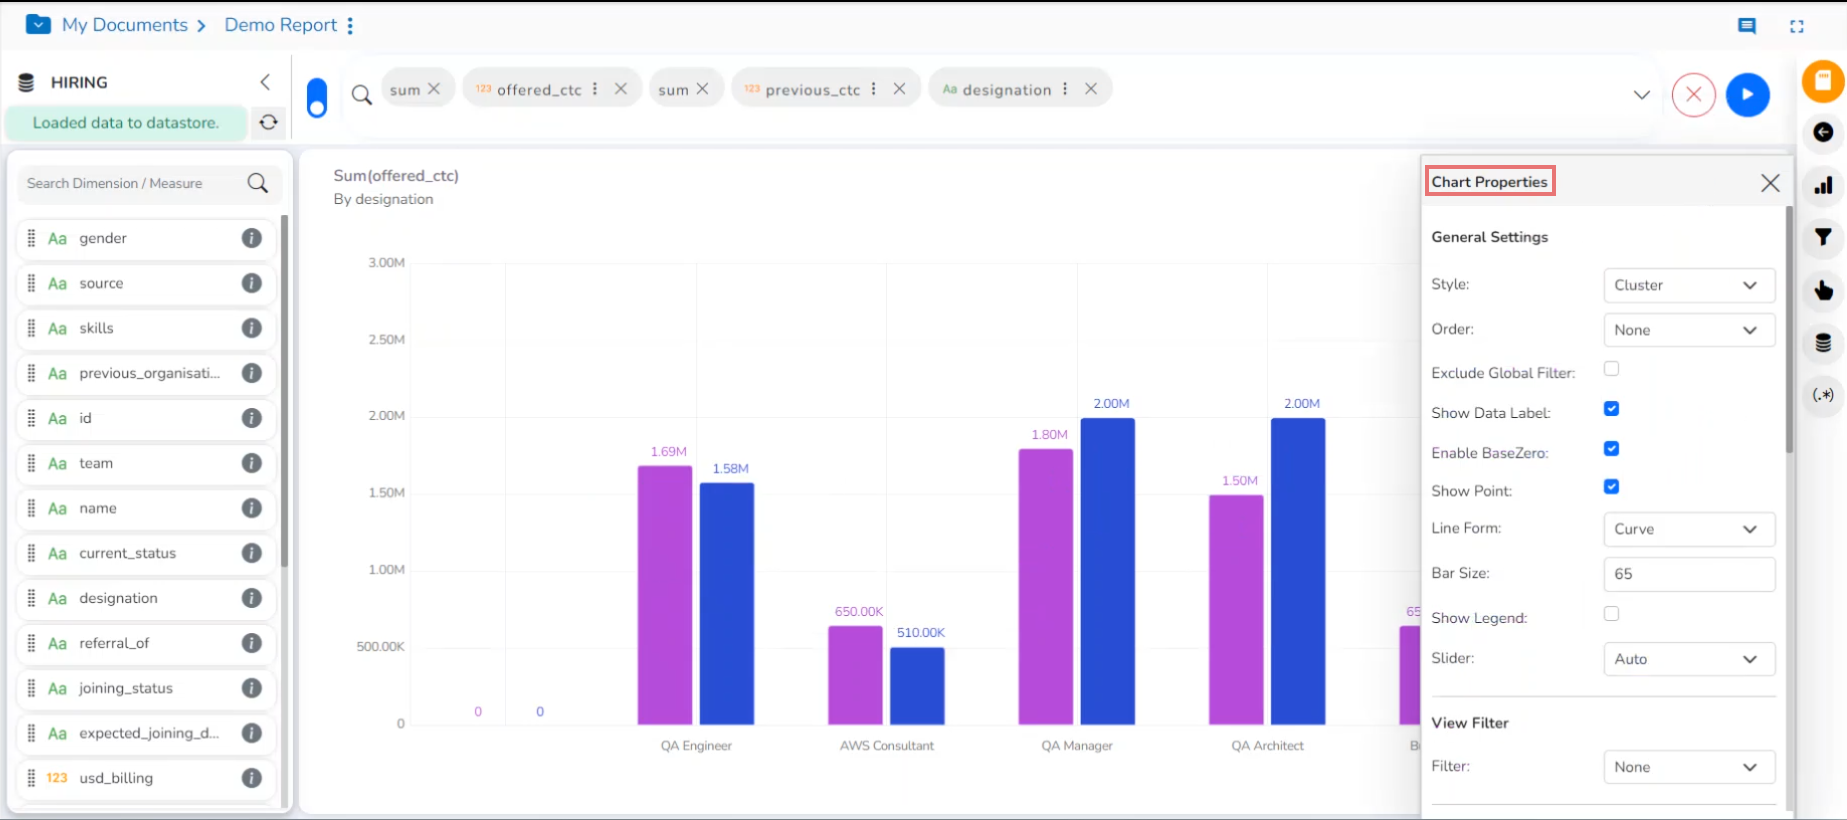Open Demo Report three-dot options menu
The width and height of the screenshot is (1847, 820).
(x=350, y=26)
